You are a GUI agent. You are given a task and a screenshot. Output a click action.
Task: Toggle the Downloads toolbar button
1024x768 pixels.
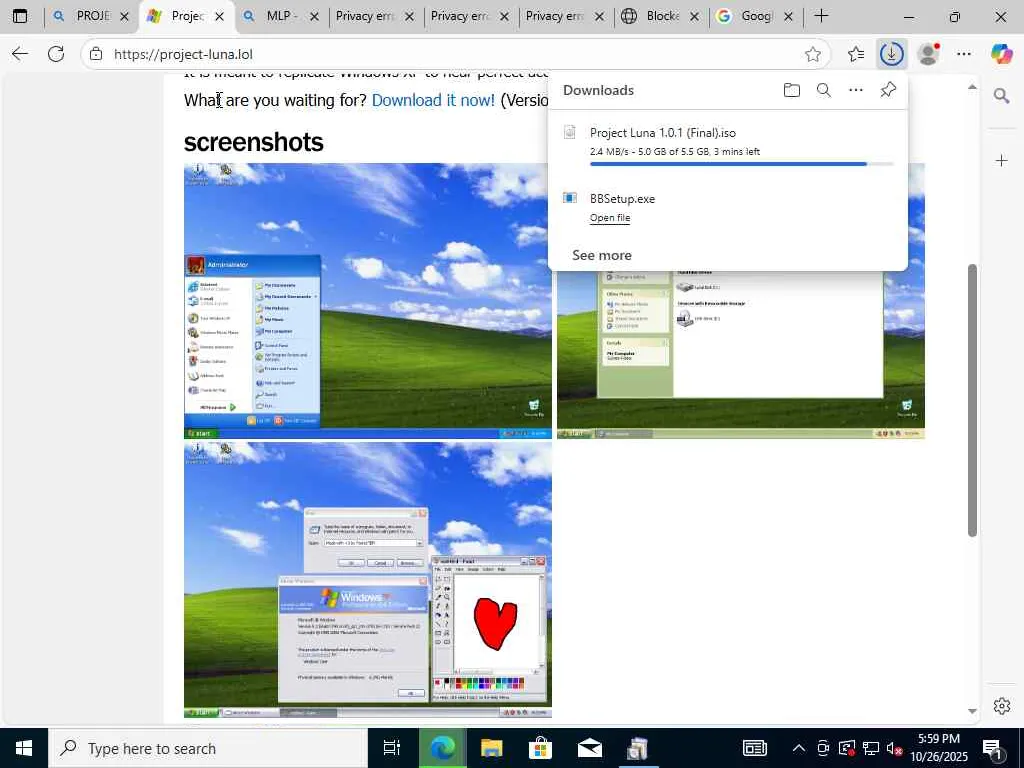(891, 54)
